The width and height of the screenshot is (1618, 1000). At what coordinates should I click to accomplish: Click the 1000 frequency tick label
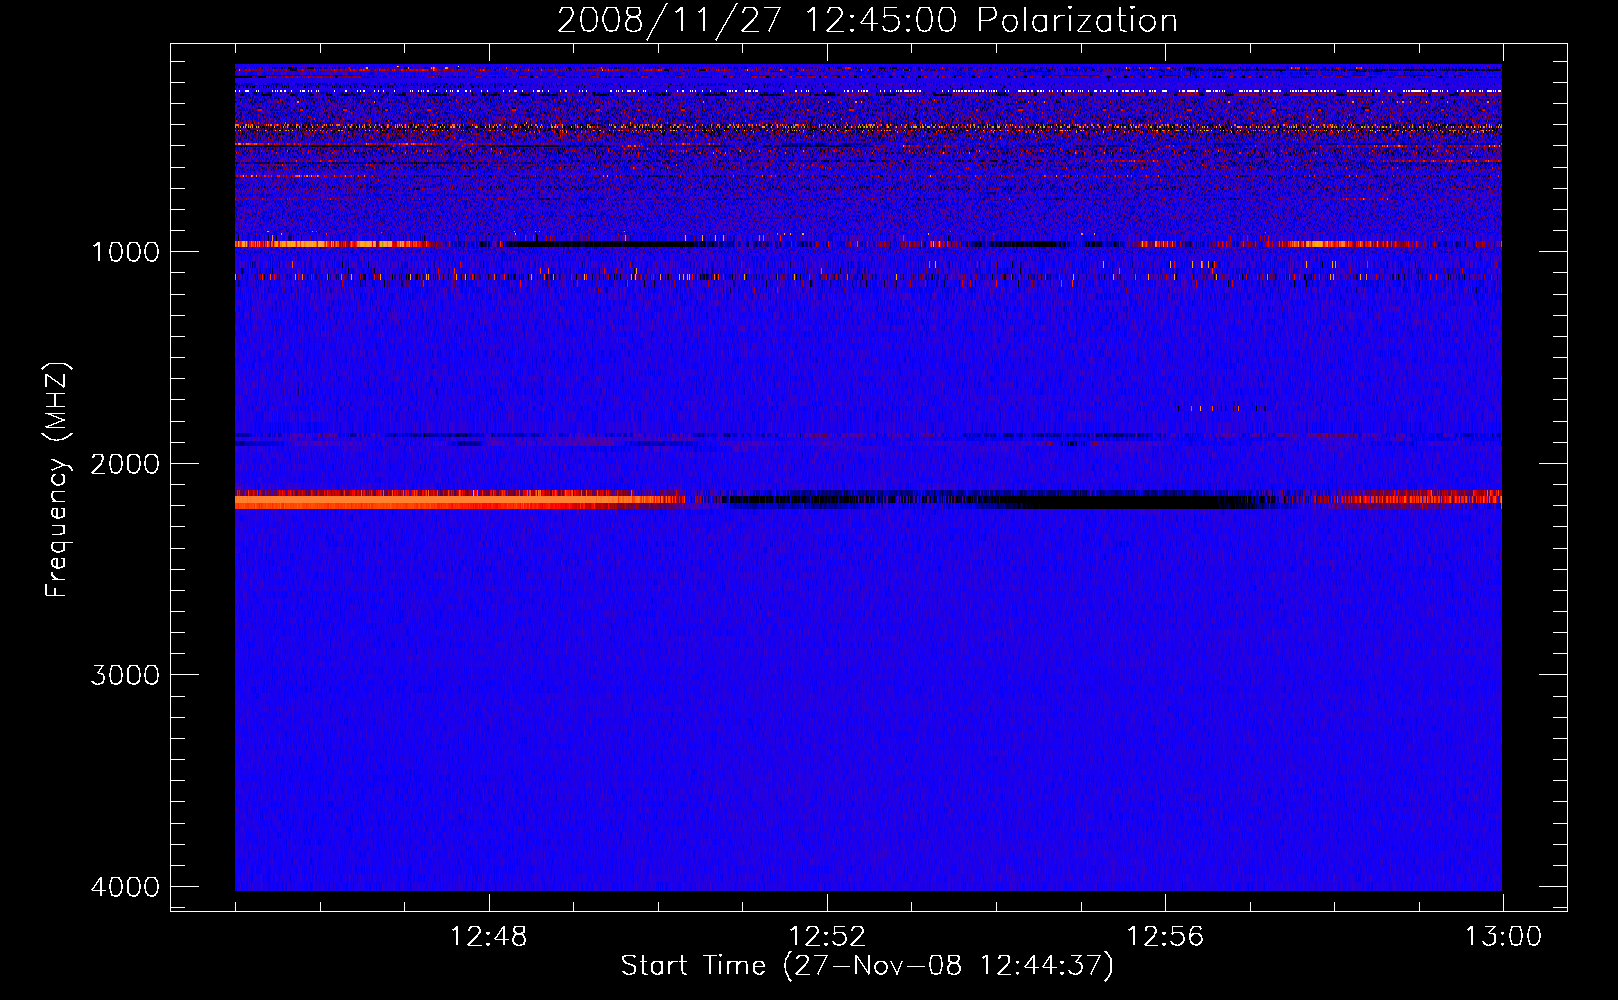pos(125,252)
